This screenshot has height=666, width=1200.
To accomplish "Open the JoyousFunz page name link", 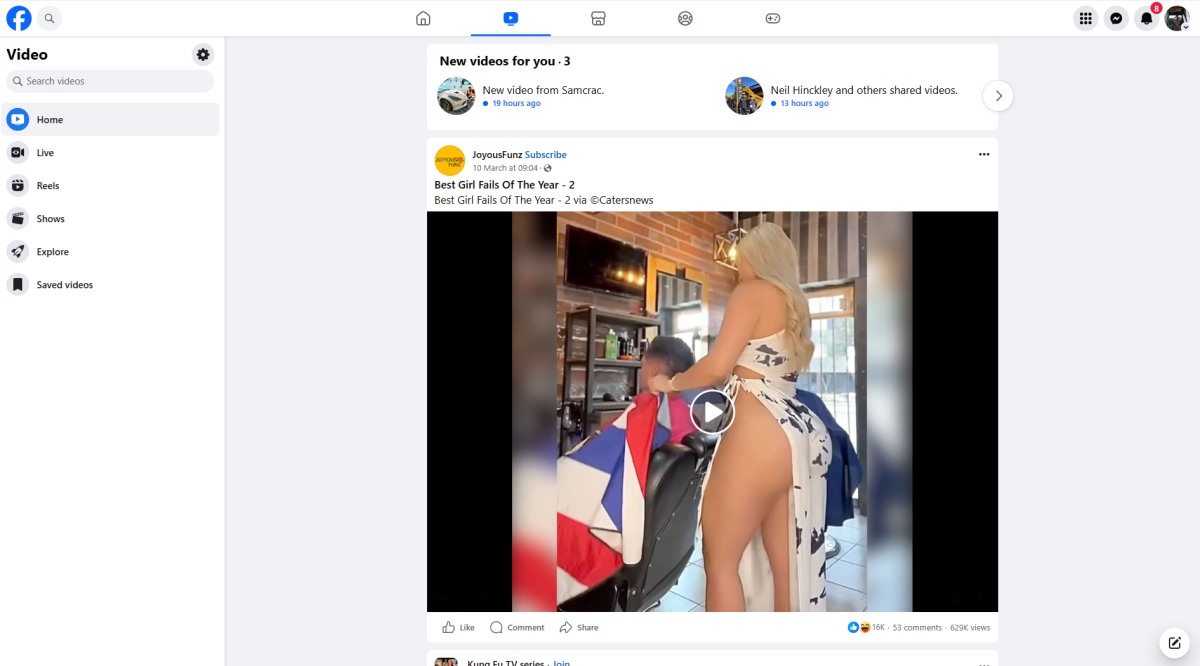I will [497, 155].
